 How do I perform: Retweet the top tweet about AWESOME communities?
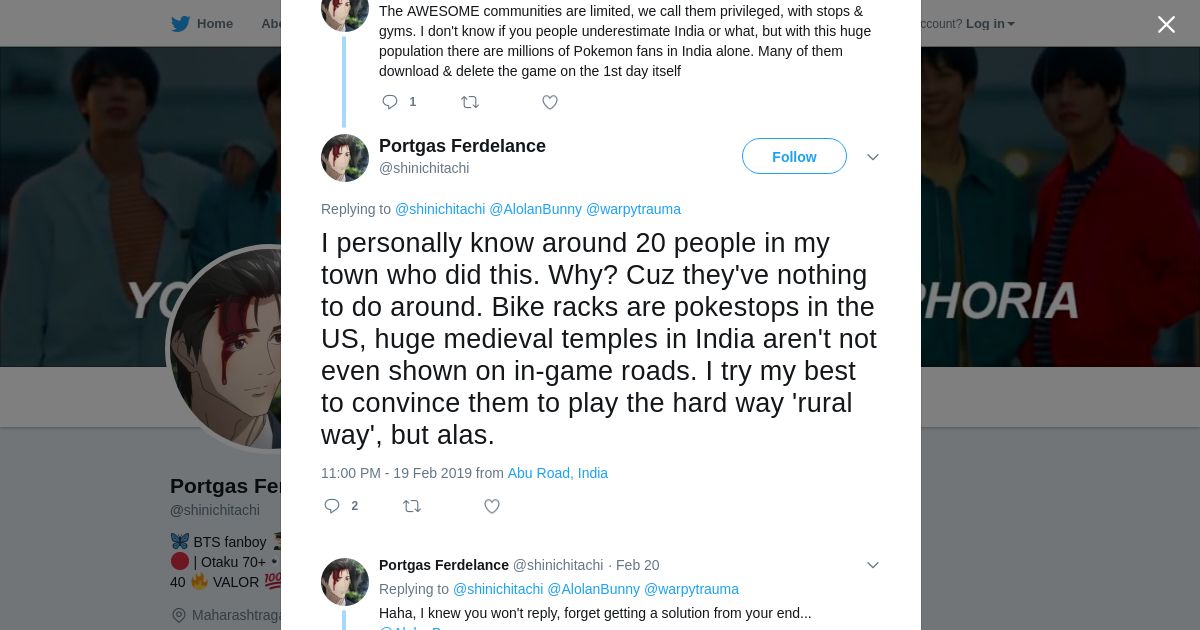(x=470, y=102)
